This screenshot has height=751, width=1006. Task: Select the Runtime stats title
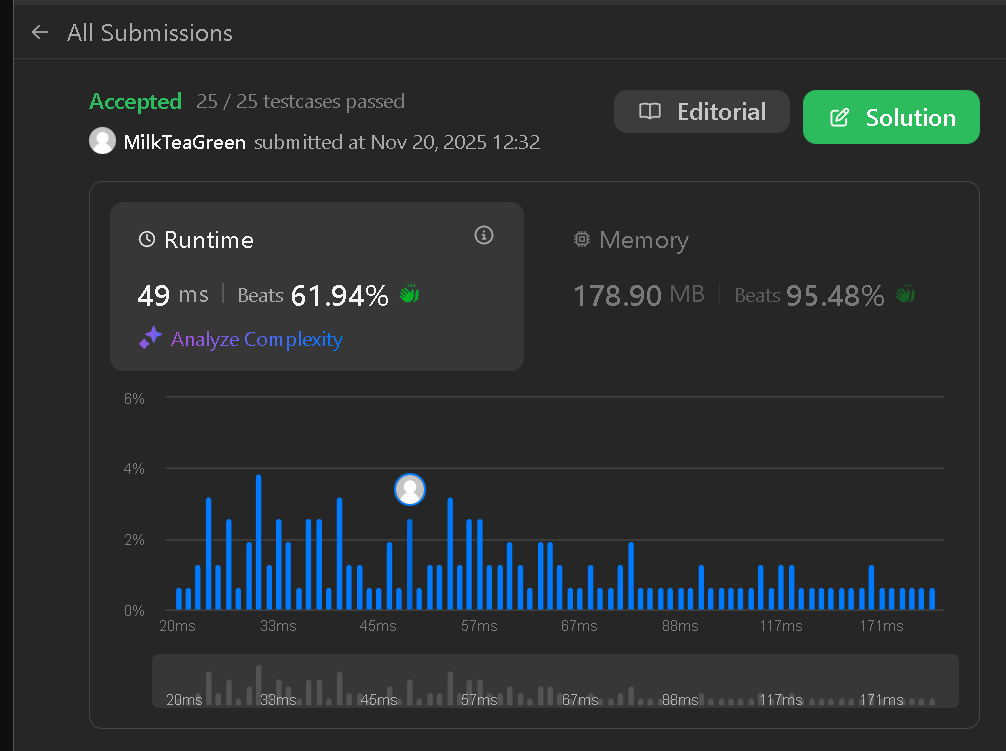point(209,240)
